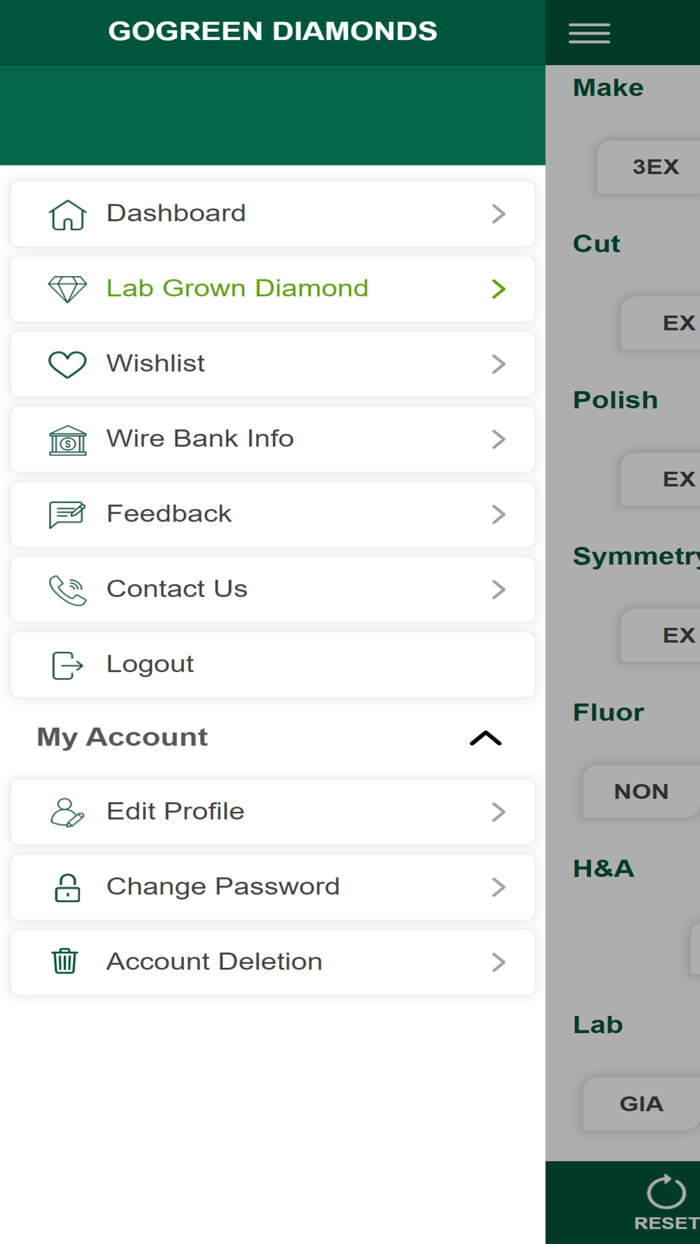Viewport: 700px width, 1244px height.
Task: Click the diamond icon beside Lab Grown Diamond
Action: coord(66,289)
